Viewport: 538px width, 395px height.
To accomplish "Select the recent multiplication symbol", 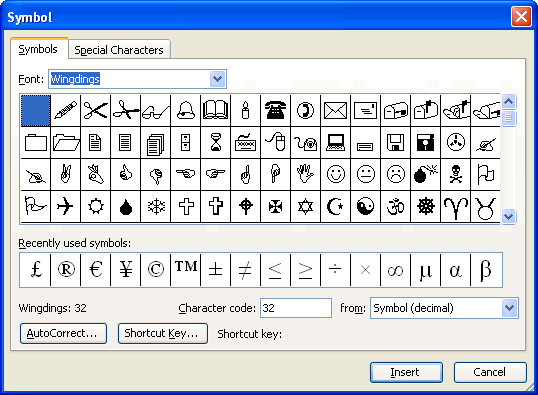I will [x=365, y=270].
